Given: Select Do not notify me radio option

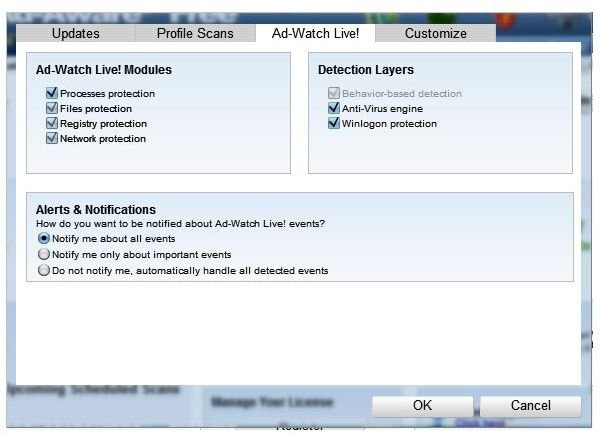Looking at the screenshot, I should (44, 270).
